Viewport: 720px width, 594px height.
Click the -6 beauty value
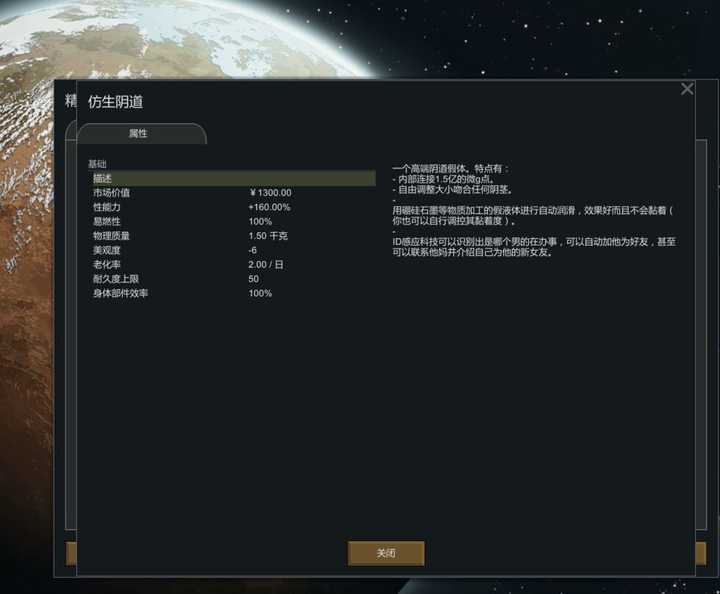(253, 250)
